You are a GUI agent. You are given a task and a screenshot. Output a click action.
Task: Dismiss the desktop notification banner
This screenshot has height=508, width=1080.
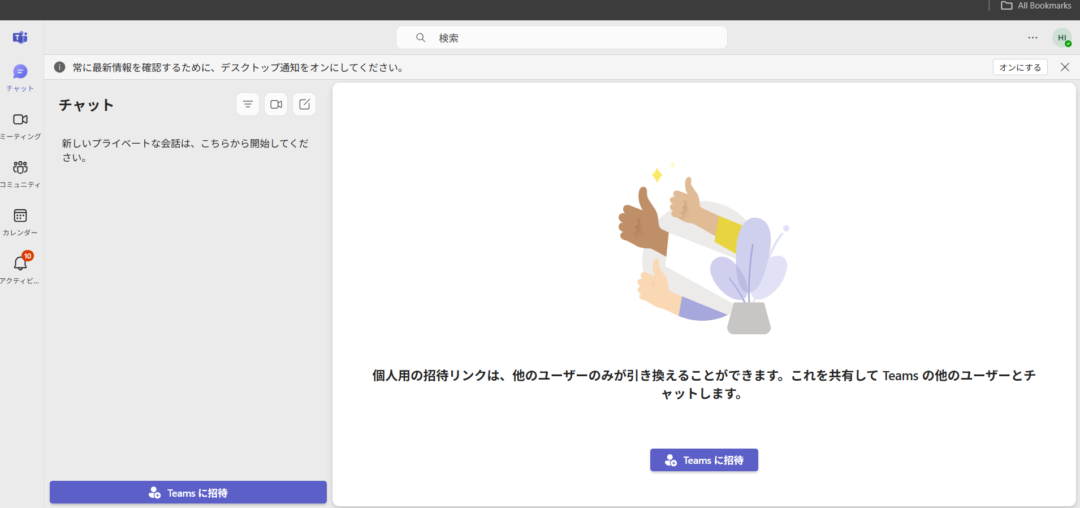[x=1065, y=67]
